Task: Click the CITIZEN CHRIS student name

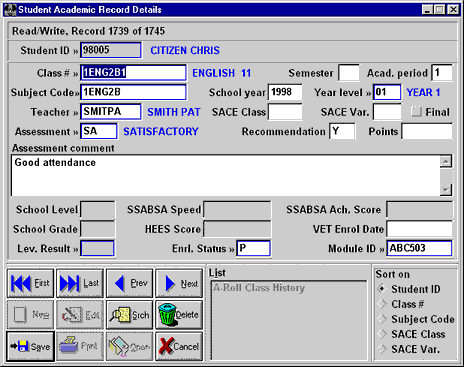Action: point(185,50)
